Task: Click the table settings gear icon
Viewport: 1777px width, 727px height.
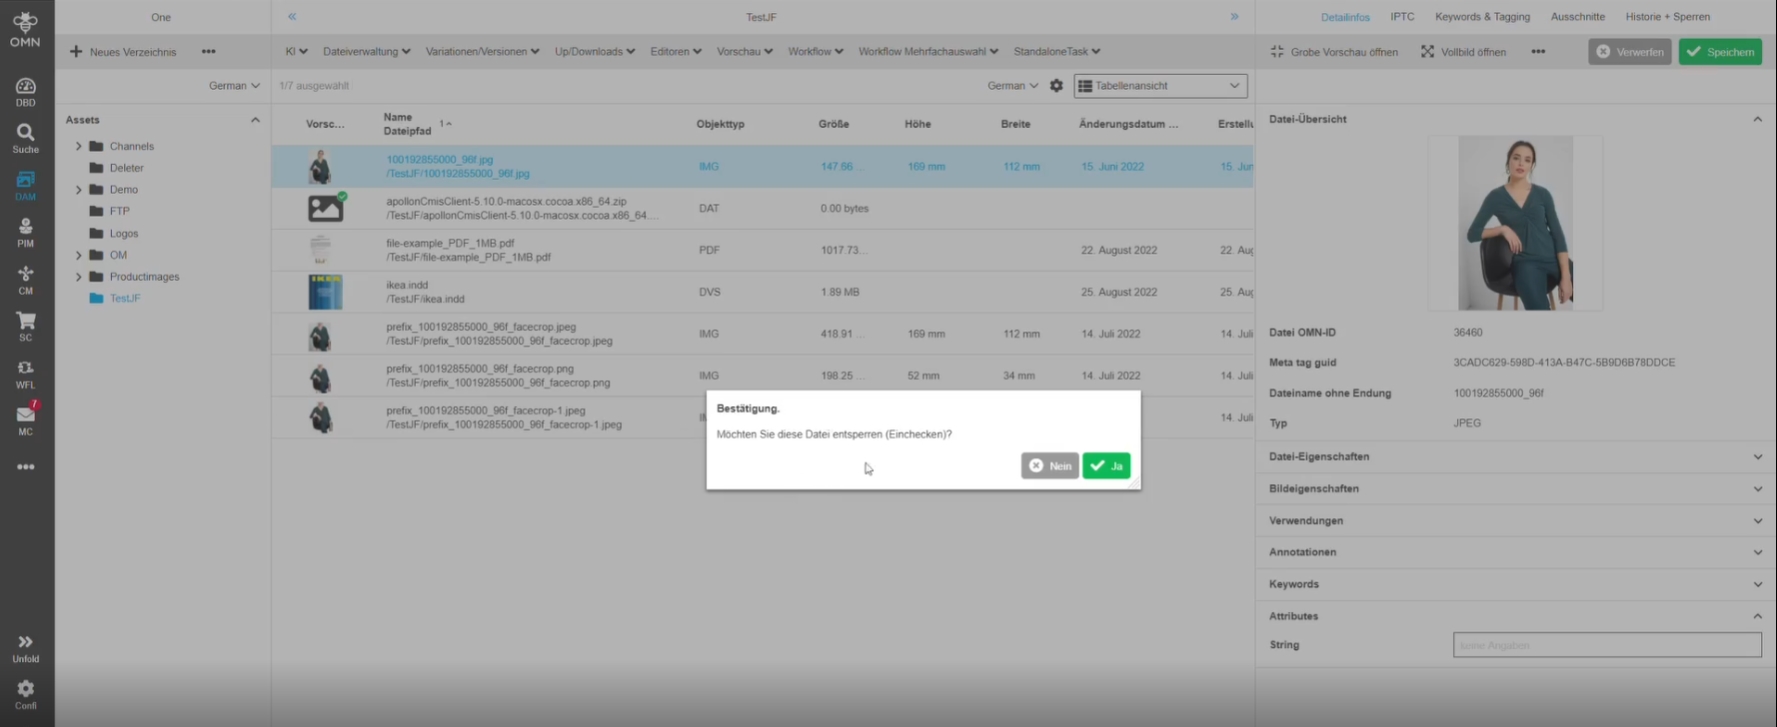Action: [1056, 86]
